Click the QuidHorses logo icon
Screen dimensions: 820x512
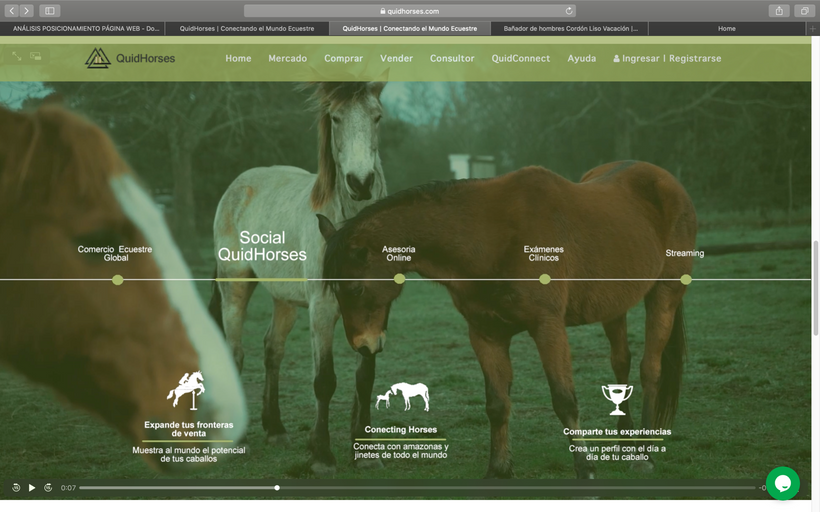point(98,58)
